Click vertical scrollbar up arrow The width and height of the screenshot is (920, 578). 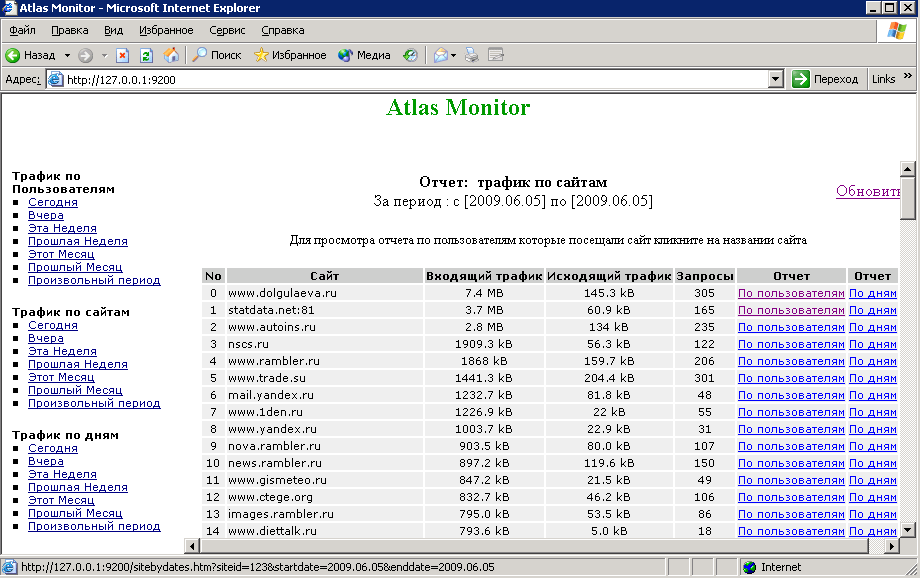907,169
